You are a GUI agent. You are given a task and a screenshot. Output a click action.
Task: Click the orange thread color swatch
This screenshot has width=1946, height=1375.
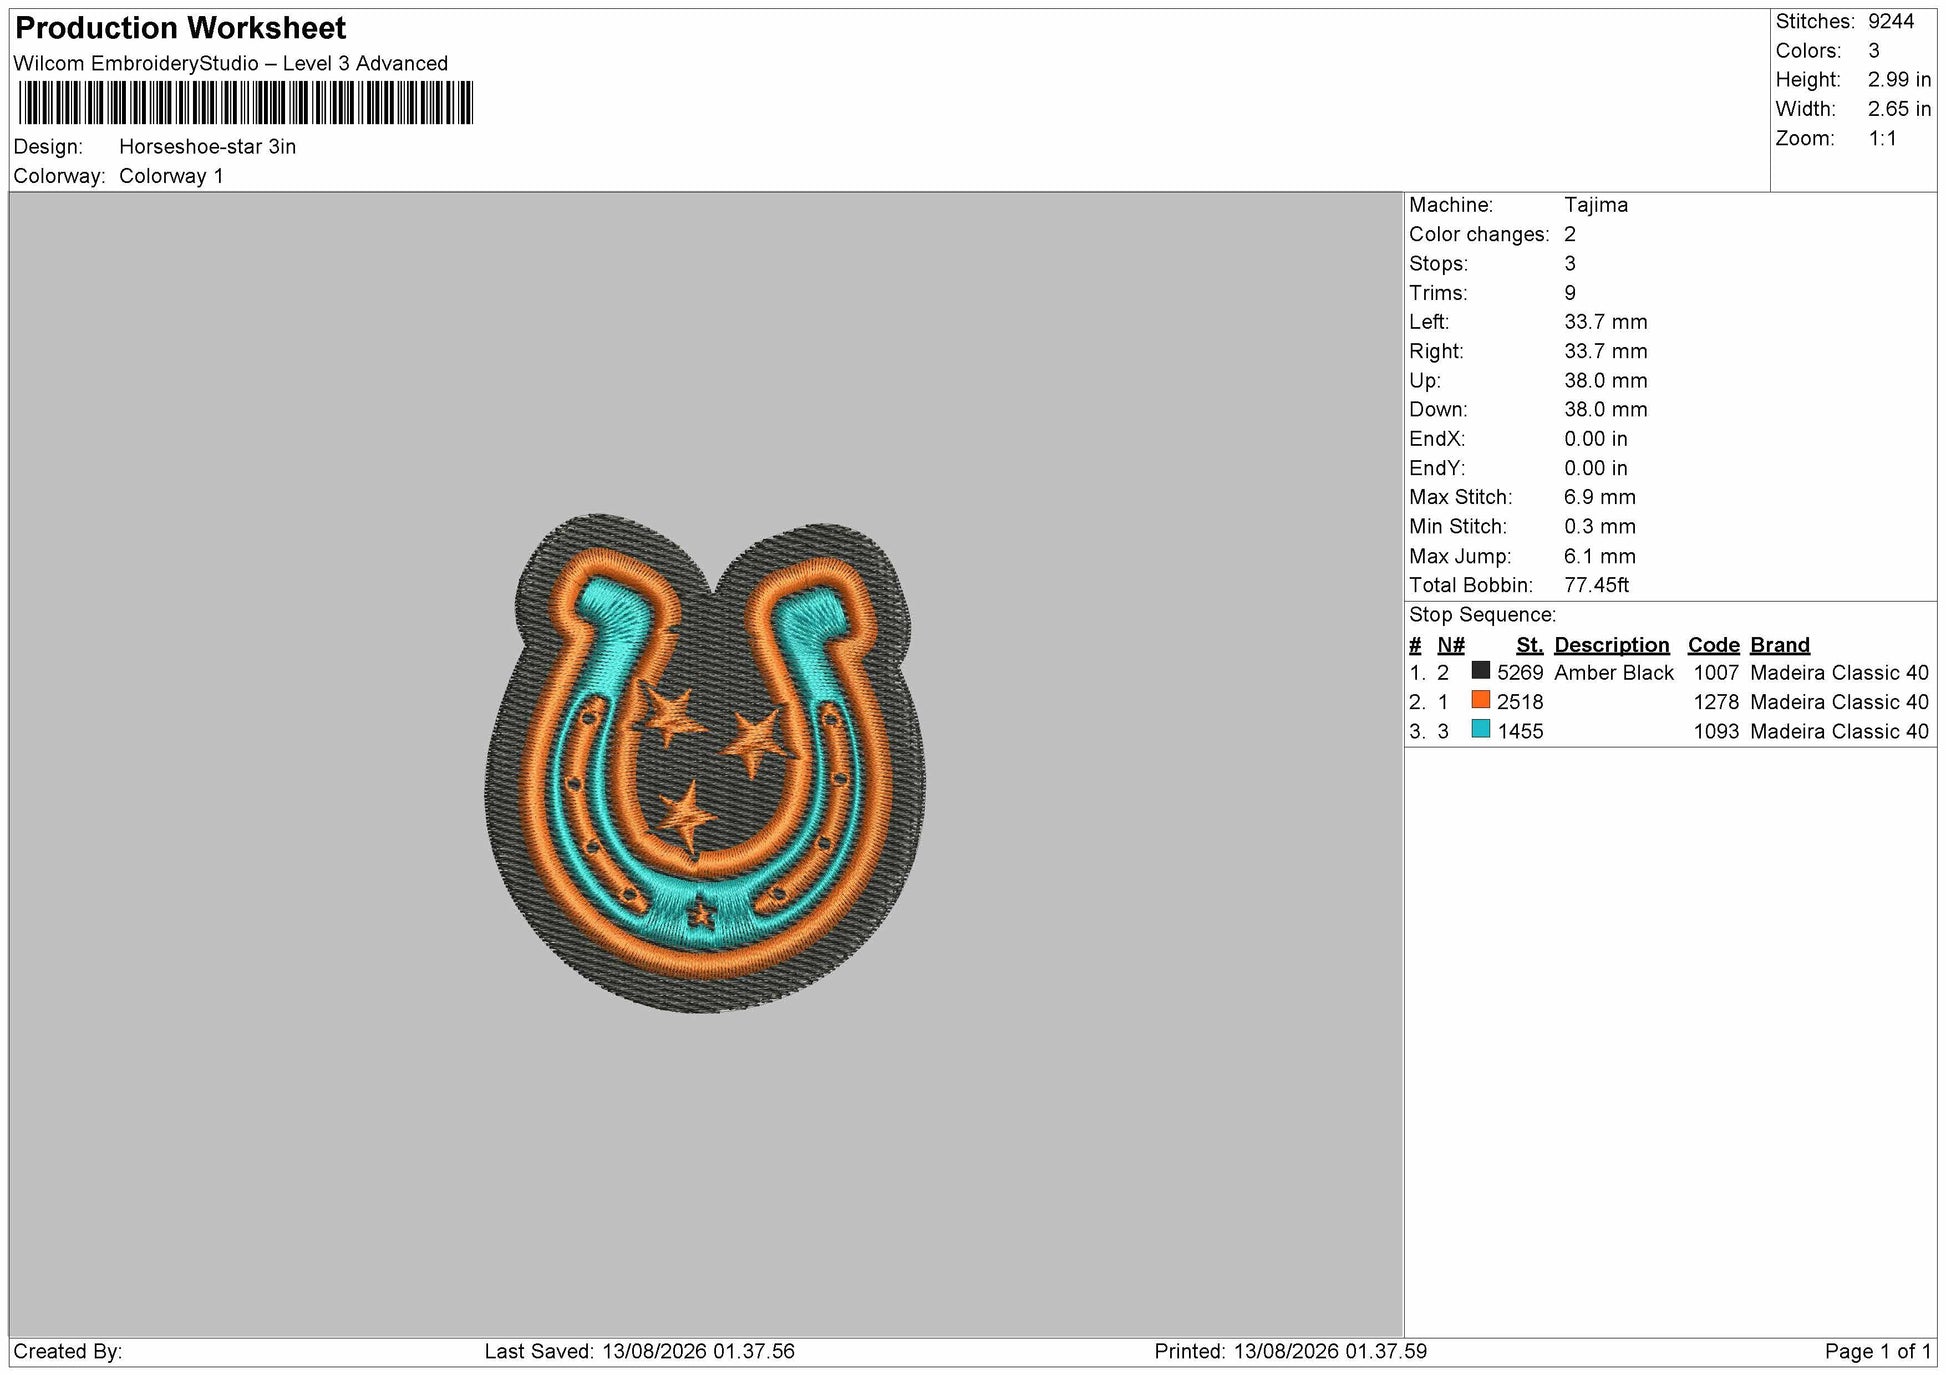click(x=1481, y=700)
